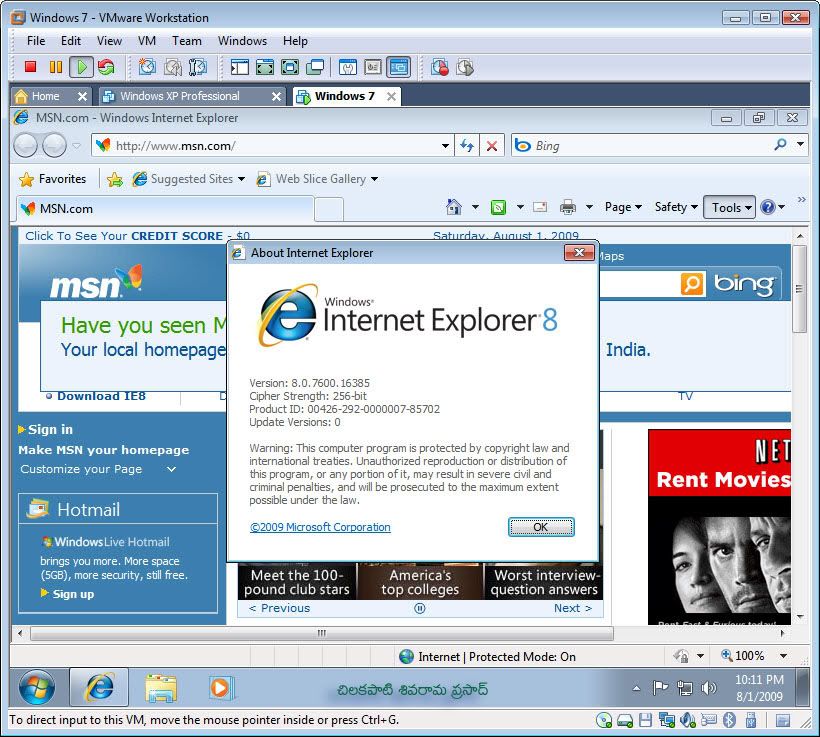Switch to Windows XP Professional tab
Viewport: 820px width, 737px height.
(x=180, y=96)
